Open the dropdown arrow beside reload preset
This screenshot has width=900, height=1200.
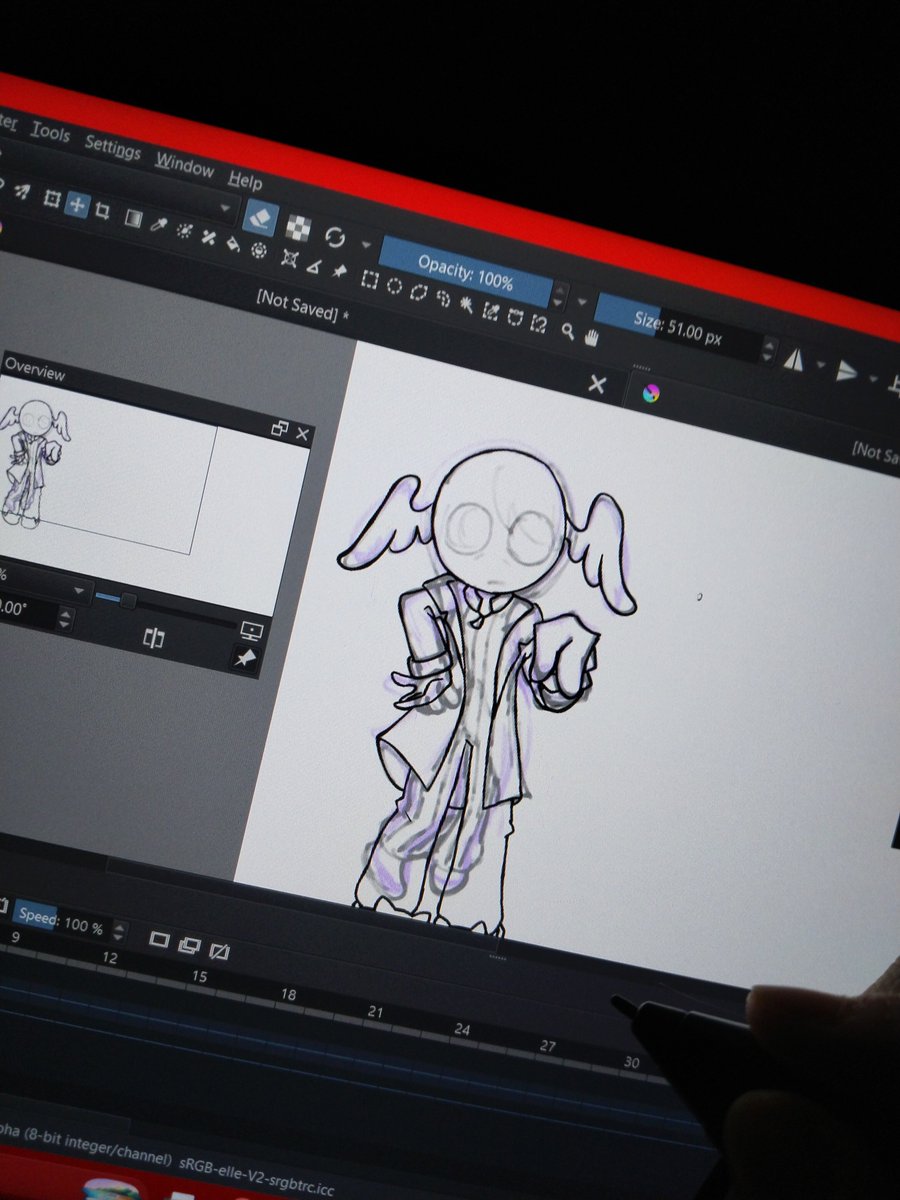coord(365,245)
